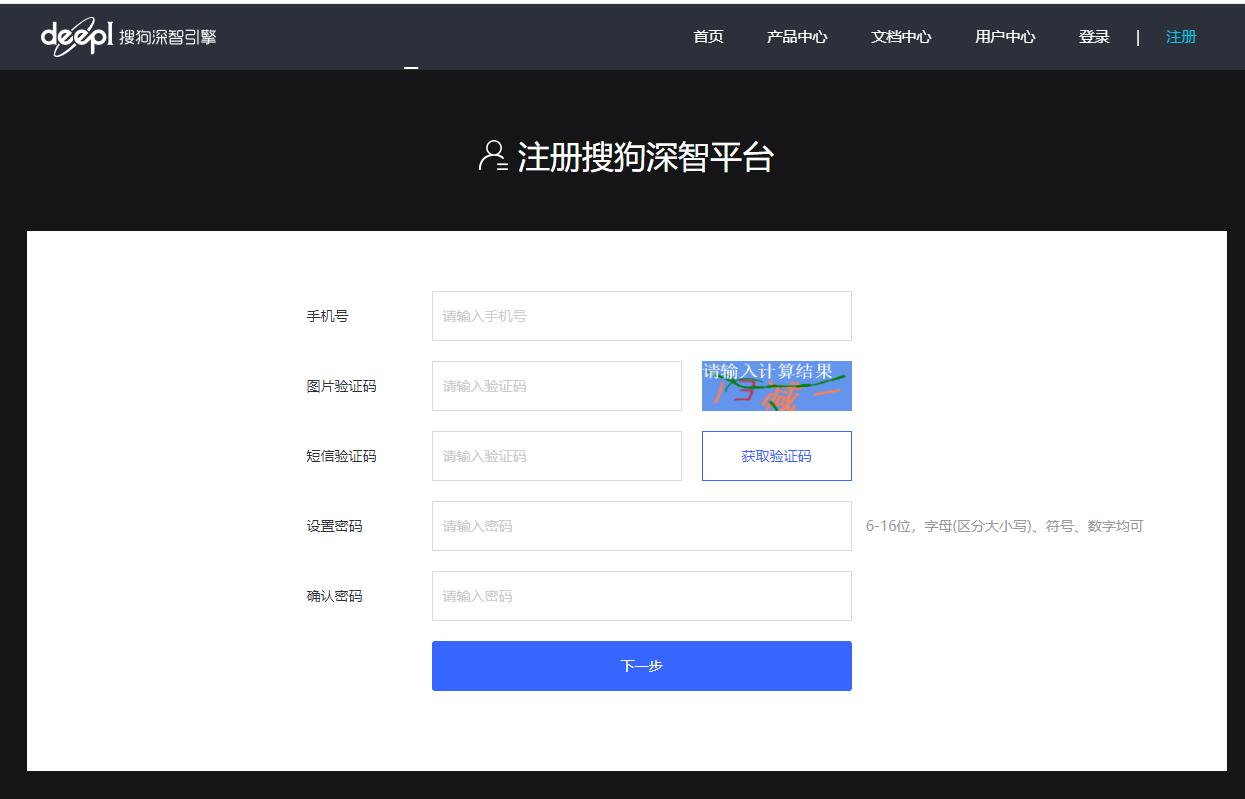Click the 短信验证码 label
This screenshot has width=1245, height=799.
coord(341,456)
